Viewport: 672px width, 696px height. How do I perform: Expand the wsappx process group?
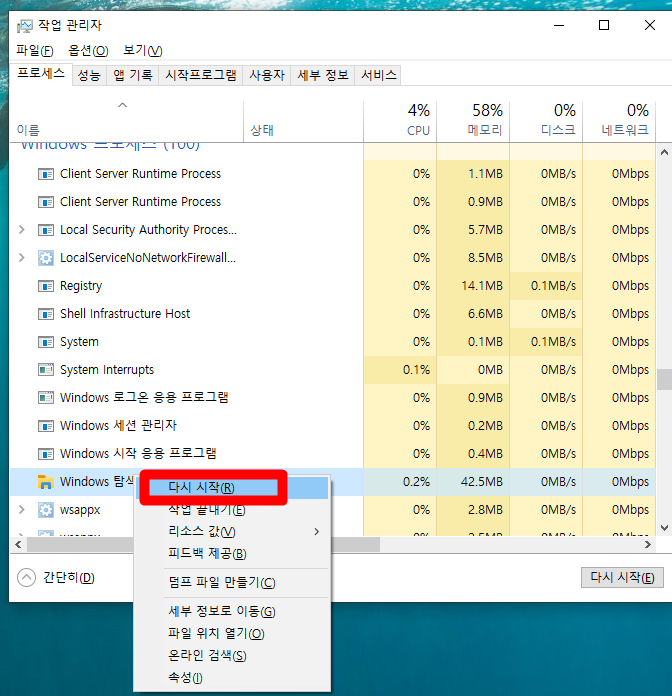click(x=21, y=510)
